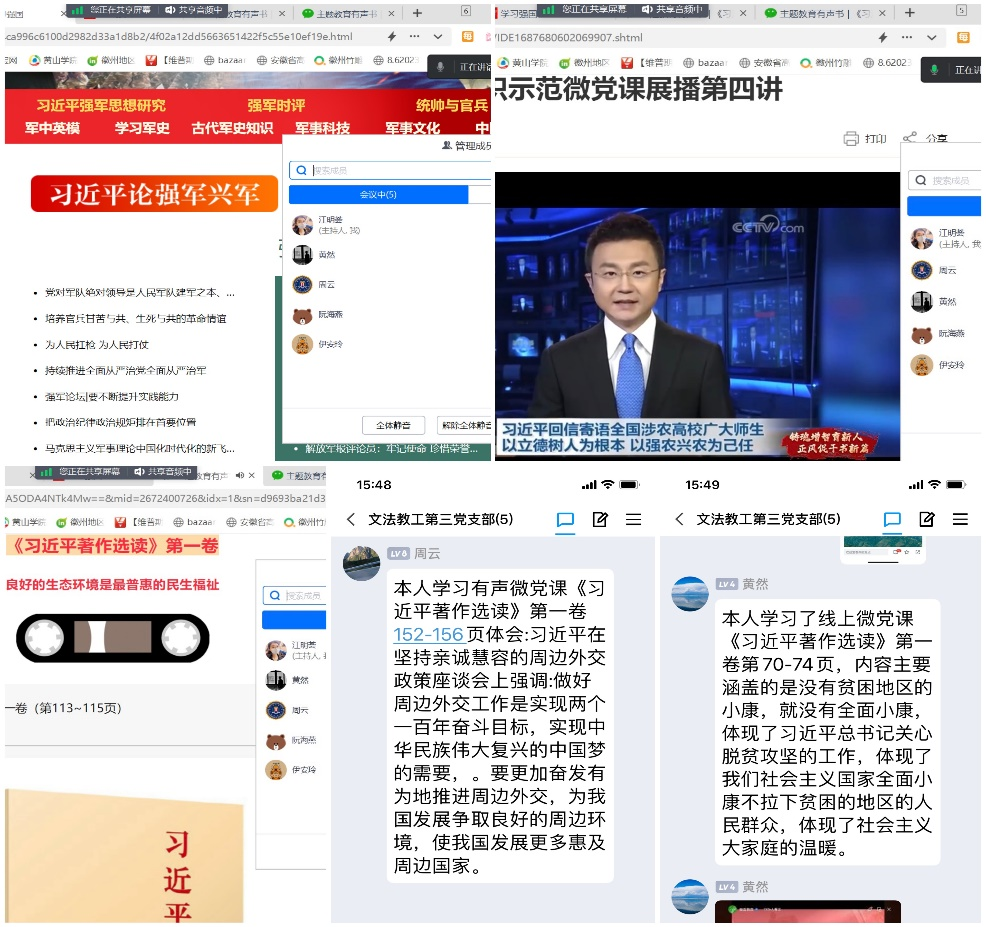
Task: Open 徽州地区 bookmark in top-left browser
Action: click(111, 60)
